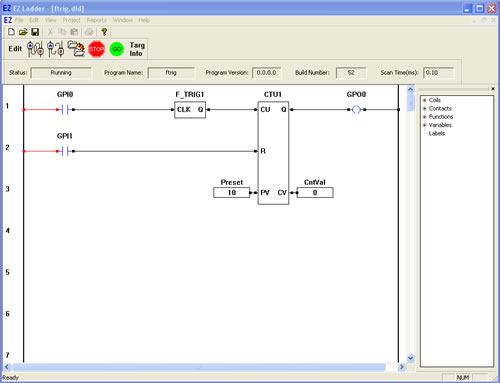This screenshot has height=383, width=500.
Task: Click the Scan Time field showing 0.10
Action: click(x=438, y=73)
